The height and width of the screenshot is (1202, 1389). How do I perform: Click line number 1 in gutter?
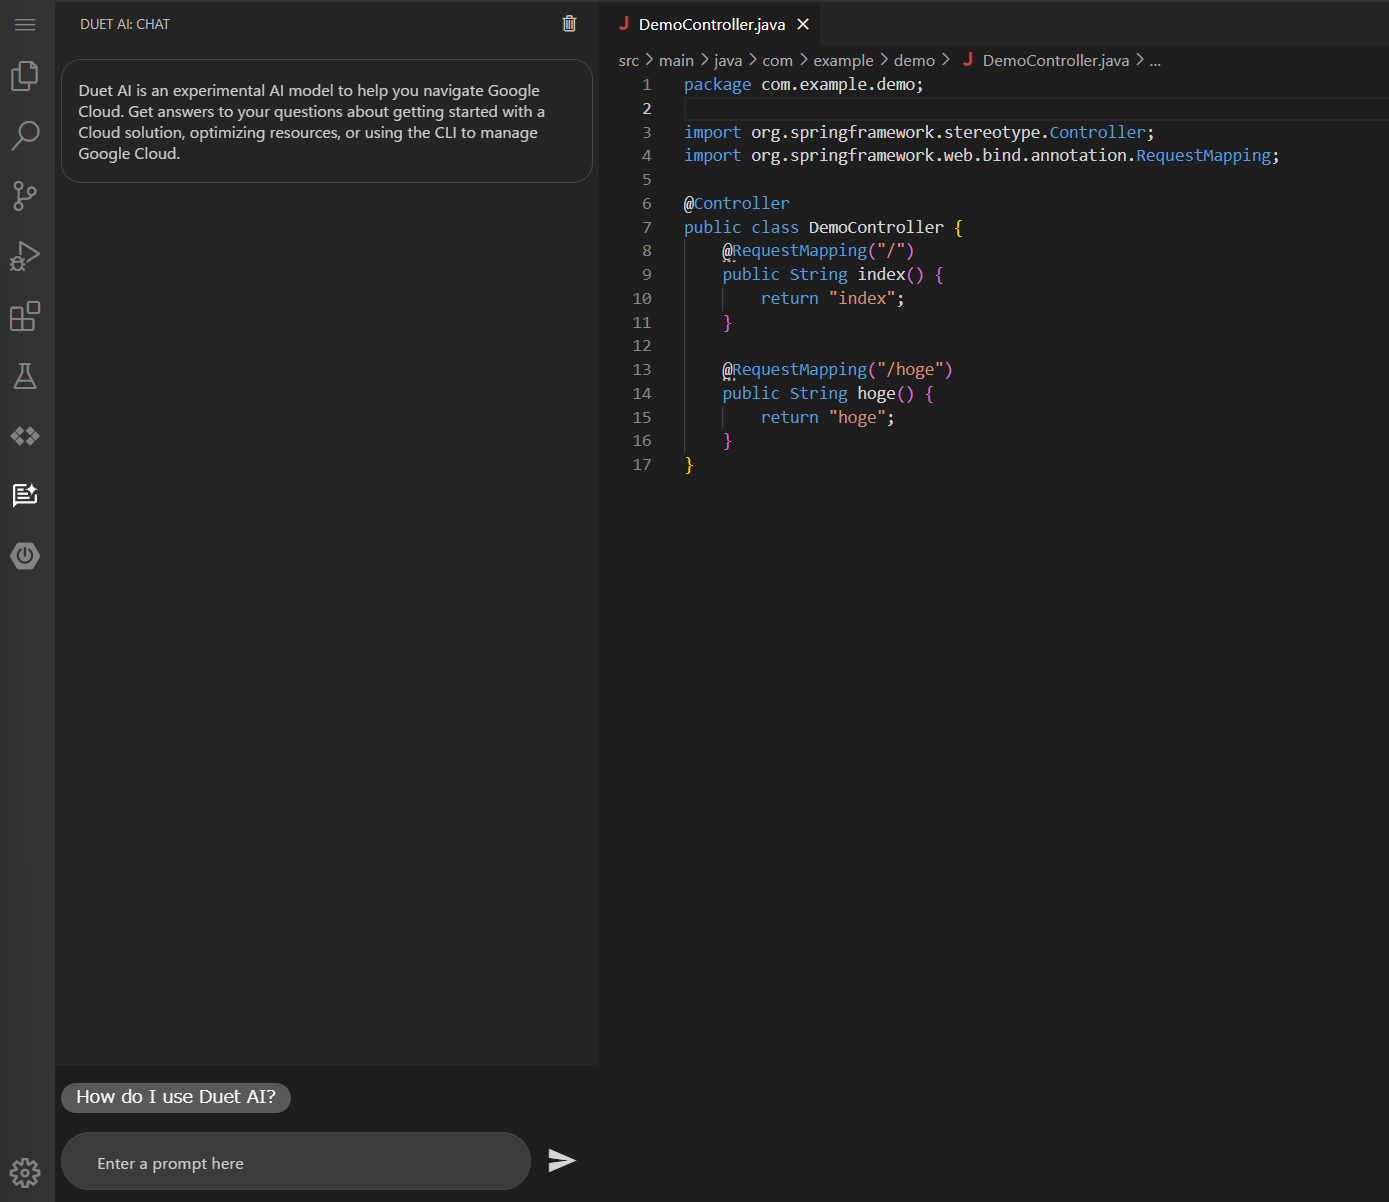(647, 85)
